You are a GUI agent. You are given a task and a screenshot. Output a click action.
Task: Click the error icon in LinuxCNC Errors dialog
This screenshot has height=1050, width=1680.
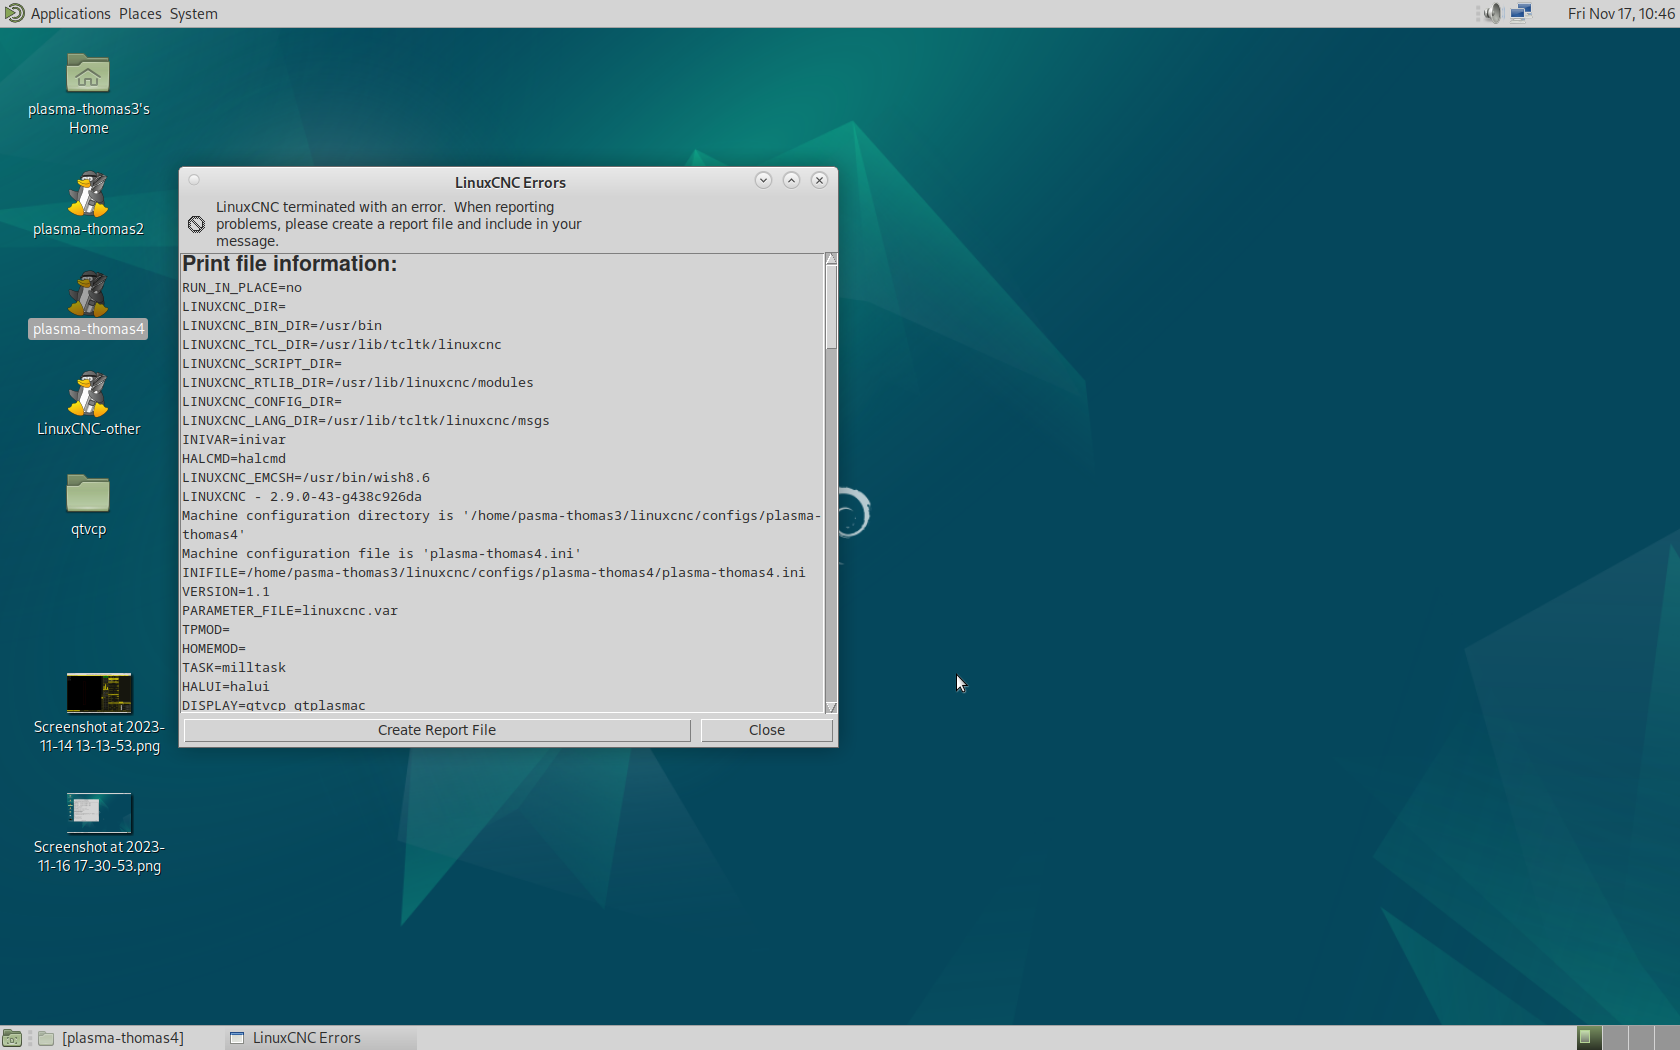[196, 224]
